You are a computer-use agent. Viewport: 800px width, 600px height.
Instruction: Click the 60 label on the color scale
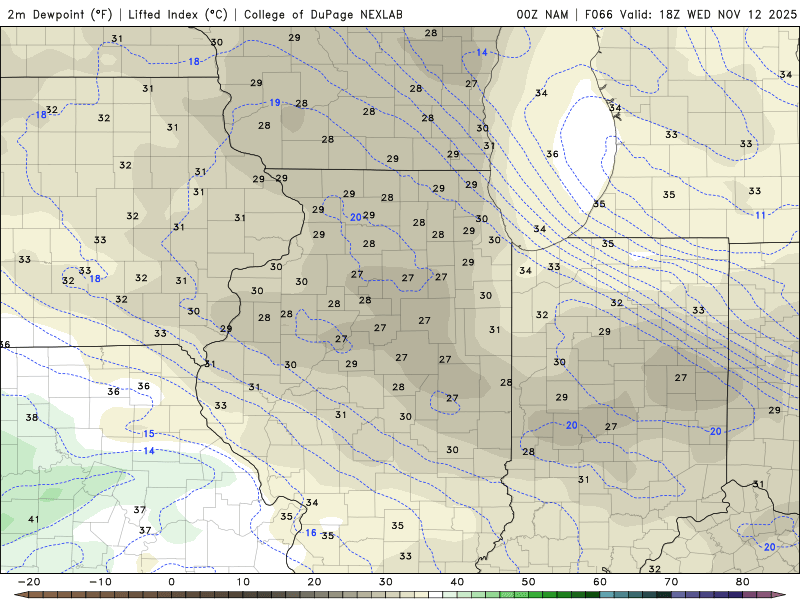tap(600, 582)
